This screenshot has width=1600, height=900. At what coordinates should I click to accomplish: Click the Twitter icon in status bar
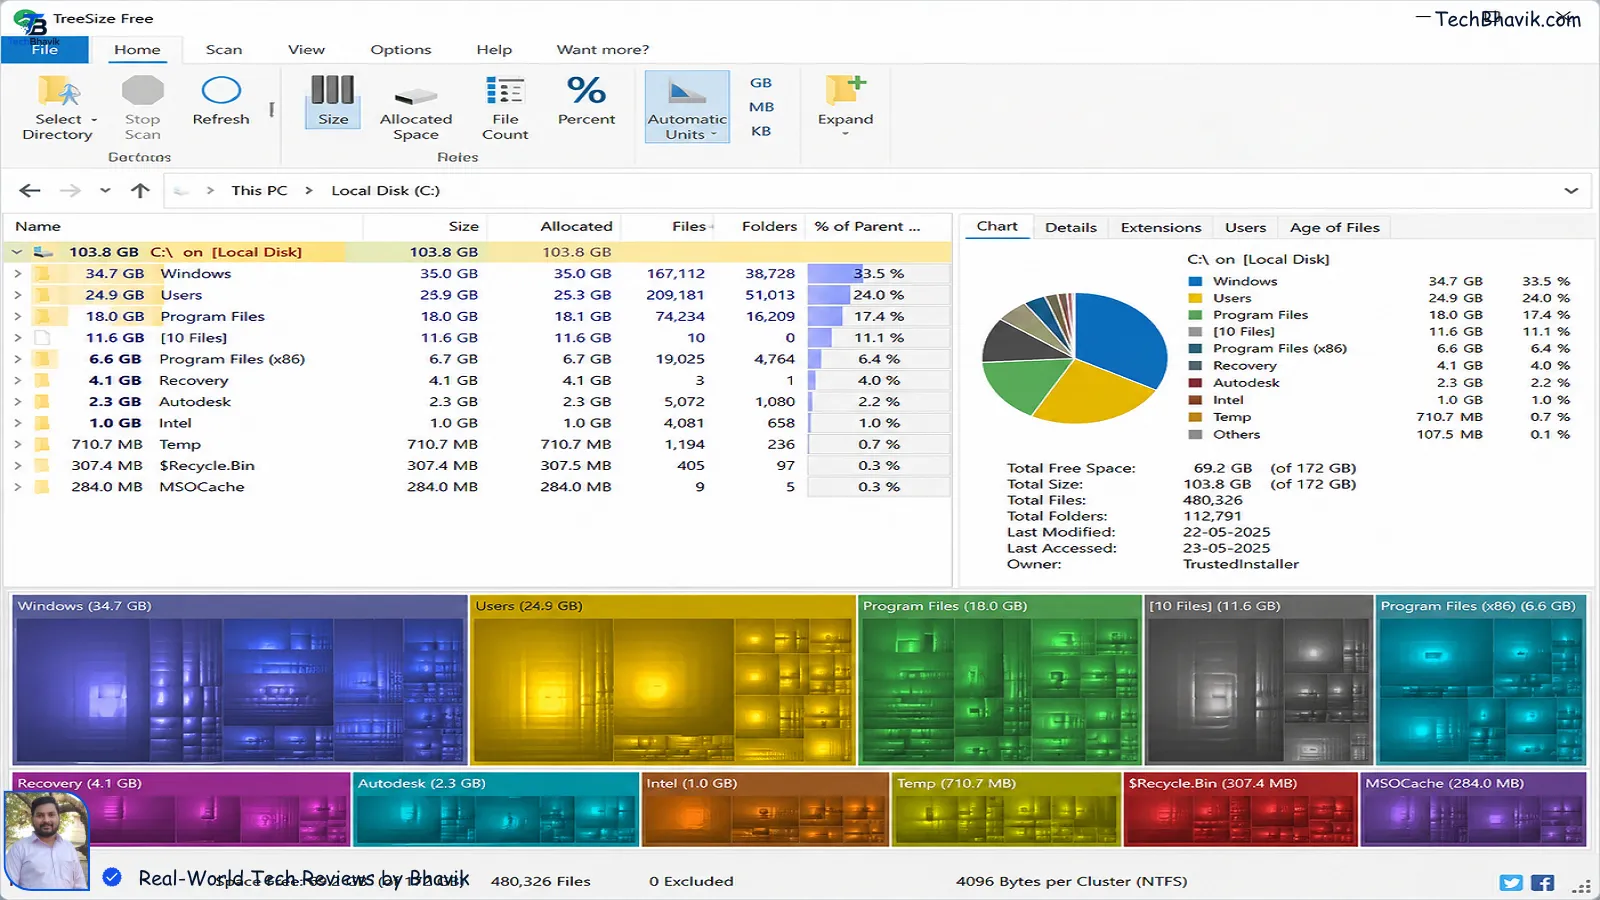1511,883
